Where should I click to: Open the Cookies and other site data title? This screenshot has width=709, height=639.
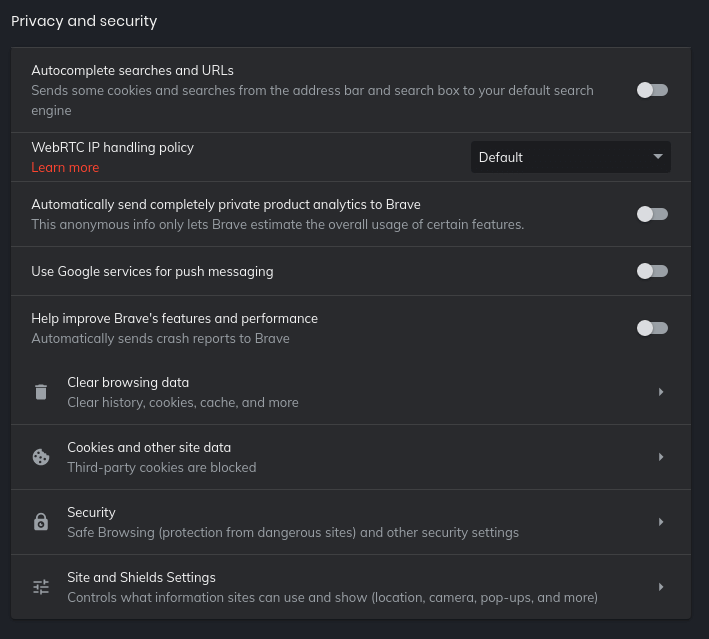tap(149, 447)
